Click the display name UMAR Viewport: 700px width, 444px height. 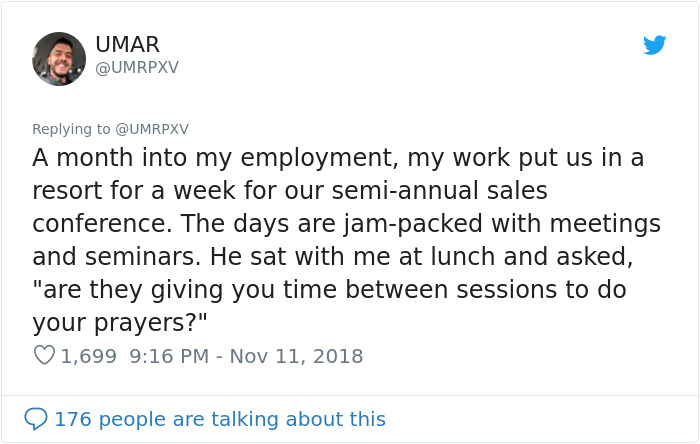(x=127, y=45)
